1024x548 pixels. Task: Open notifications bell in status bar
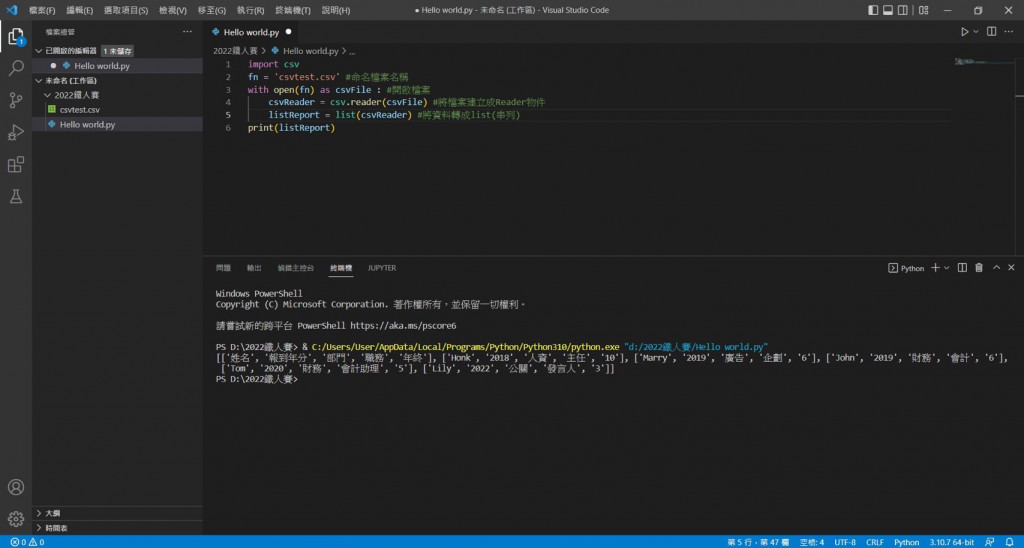(x=1010, y=542)
